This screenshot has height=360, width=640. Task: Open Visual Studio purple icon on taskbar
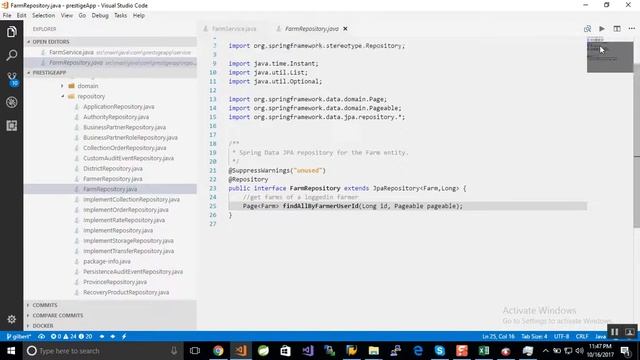[308, 351]
